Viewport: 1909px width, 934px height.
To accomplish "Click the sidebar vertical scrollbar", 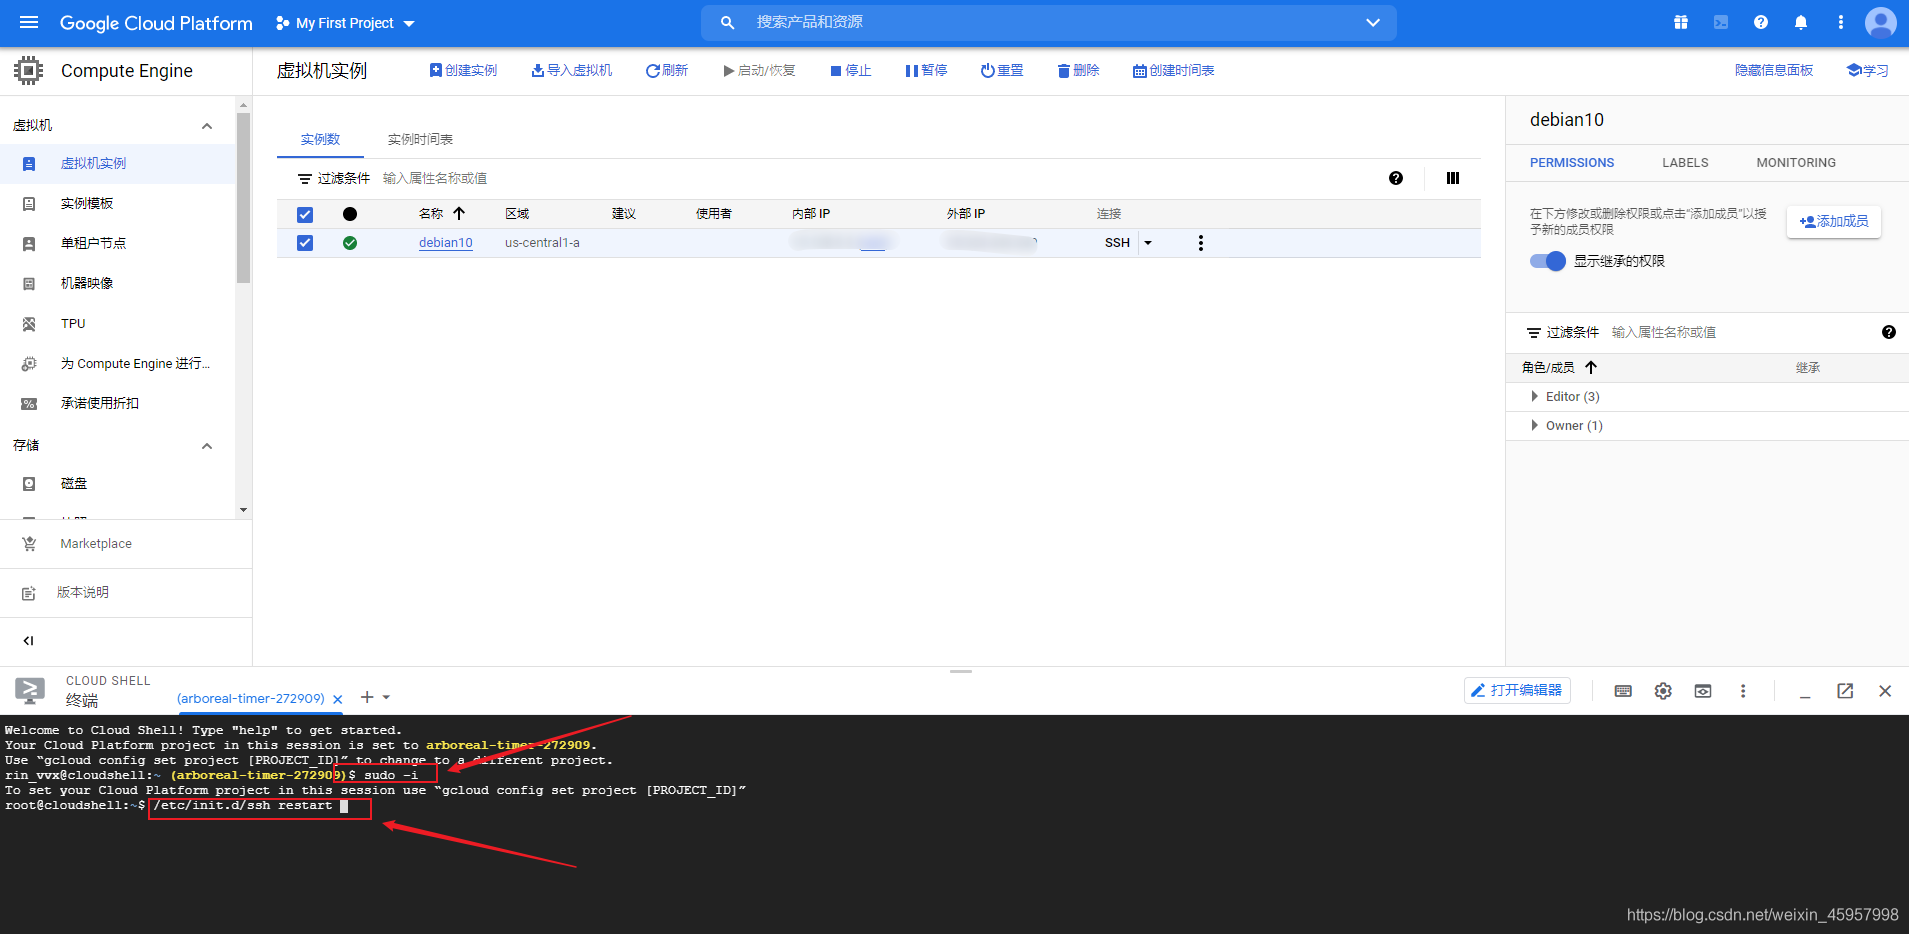I will point(243,198).
